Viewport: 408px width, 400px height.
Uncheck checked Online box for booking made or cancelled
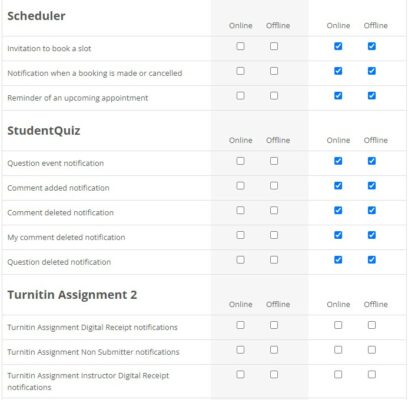[x=338, y=71]
